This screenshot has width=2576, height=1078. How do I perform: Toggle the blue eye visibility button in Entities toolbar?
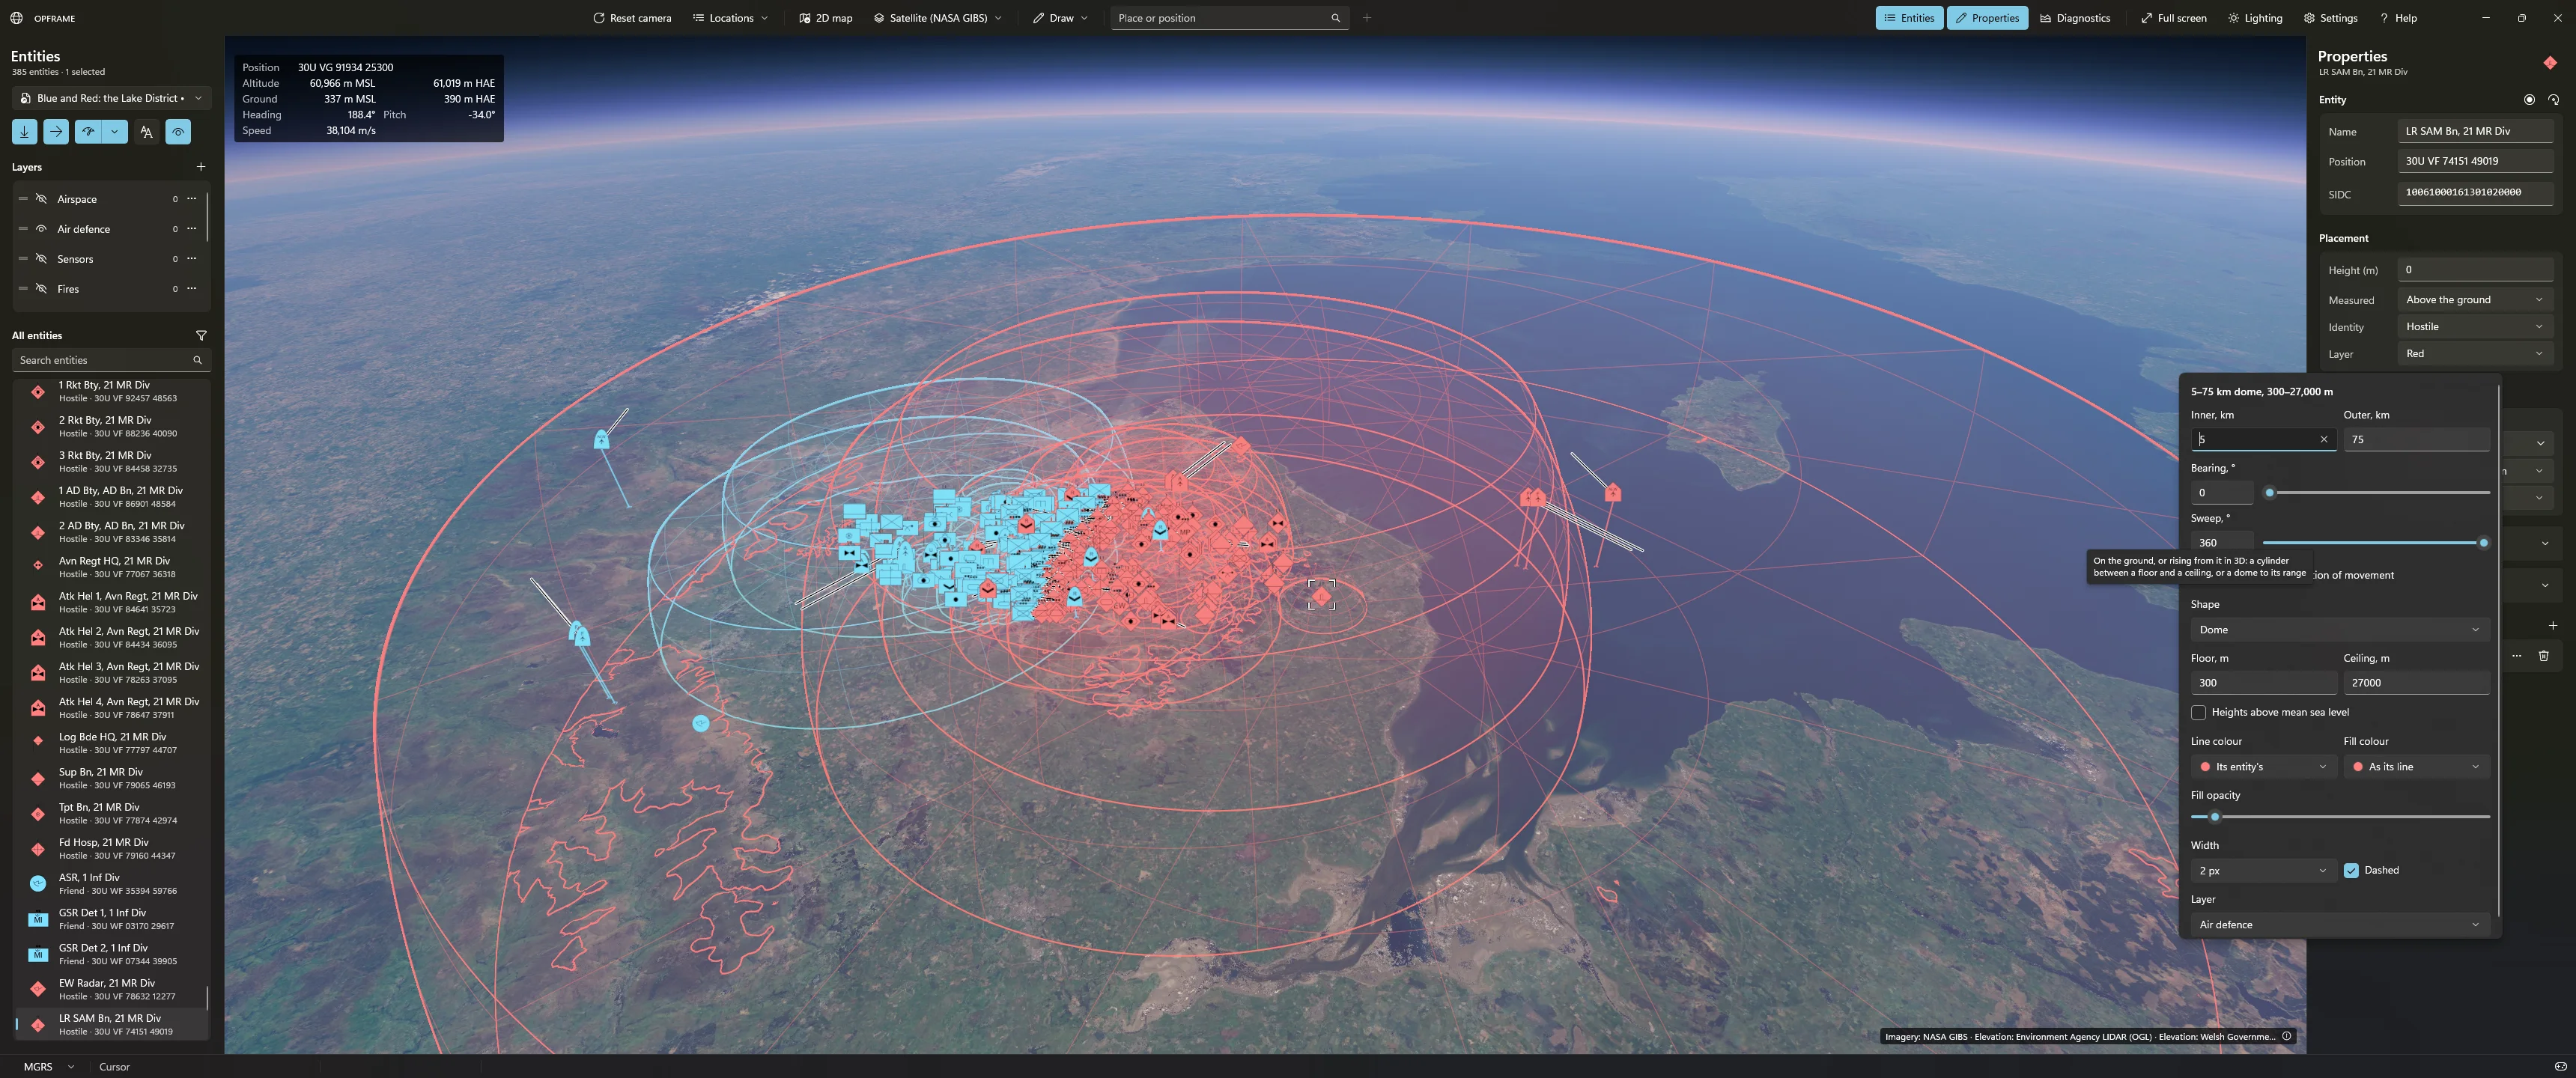click(178, 132)
